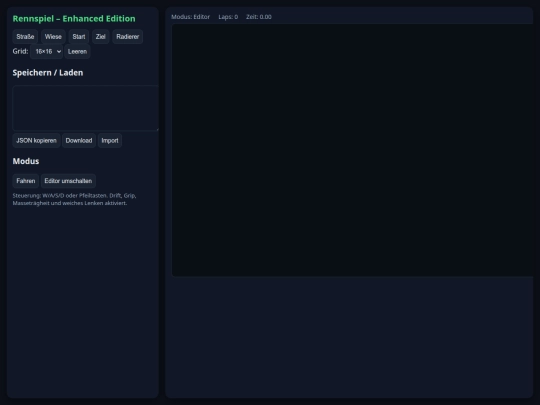Download the track file
Screen dimensions: 540x405
[79, 141]
